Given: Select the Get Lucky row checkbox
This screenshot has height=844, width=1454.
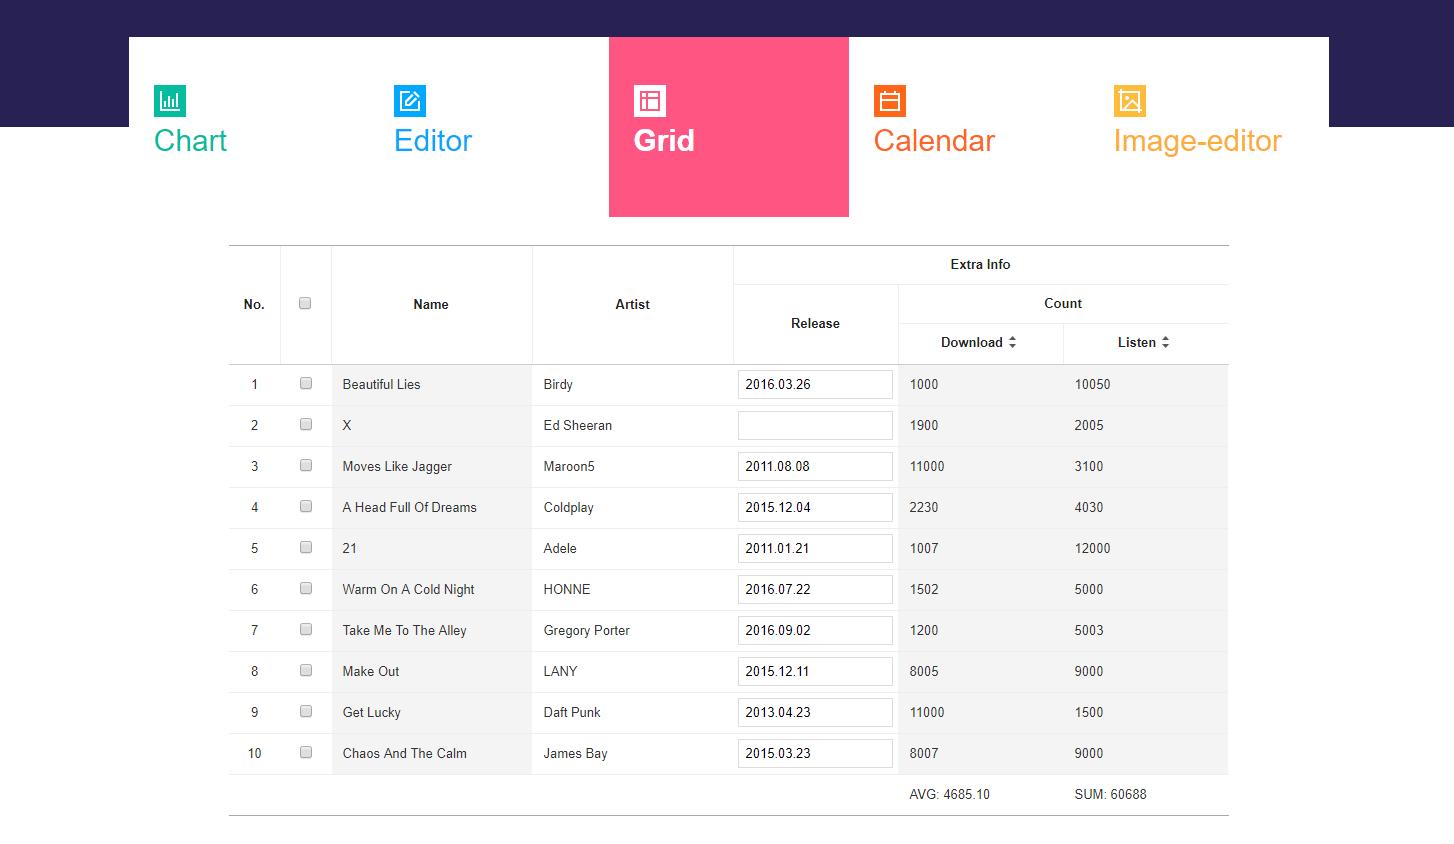Looking at the screenshot, I should 306,711.
